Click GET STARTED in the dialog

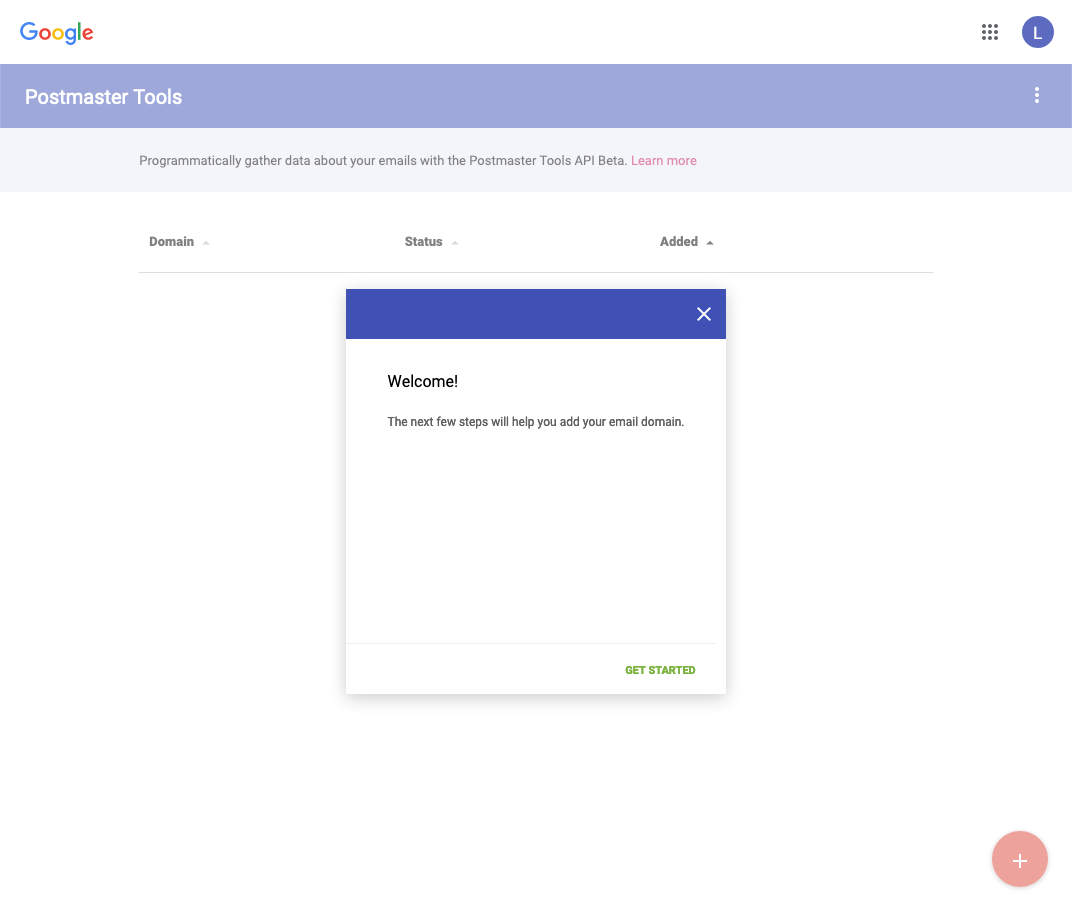point(660,670)
